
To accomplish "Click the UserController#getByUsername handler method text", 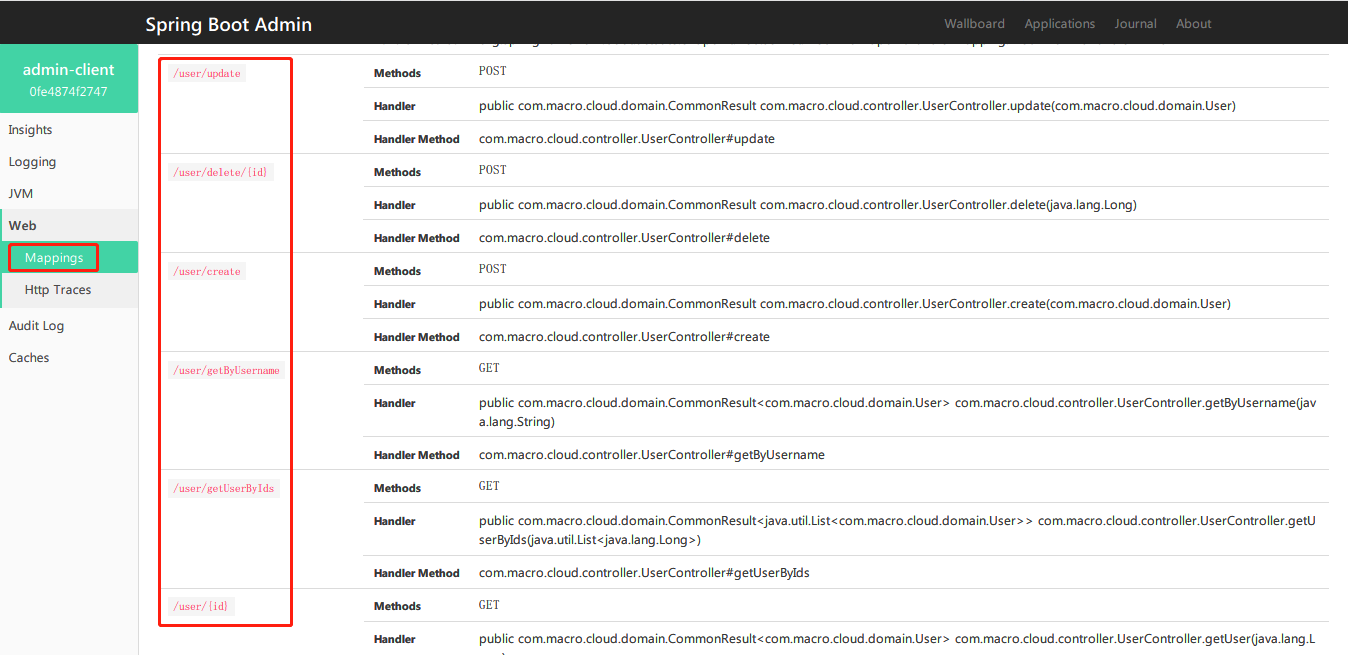I will [x=652, y=455].
